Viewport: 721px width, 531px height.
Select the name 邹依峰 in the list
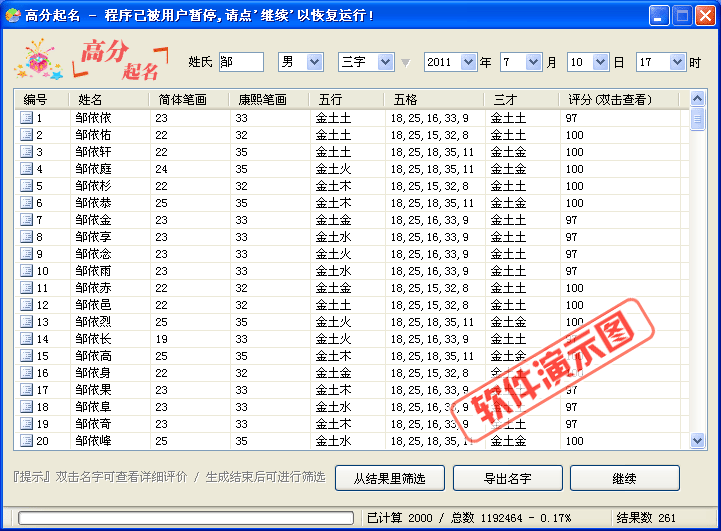[93, 441]
